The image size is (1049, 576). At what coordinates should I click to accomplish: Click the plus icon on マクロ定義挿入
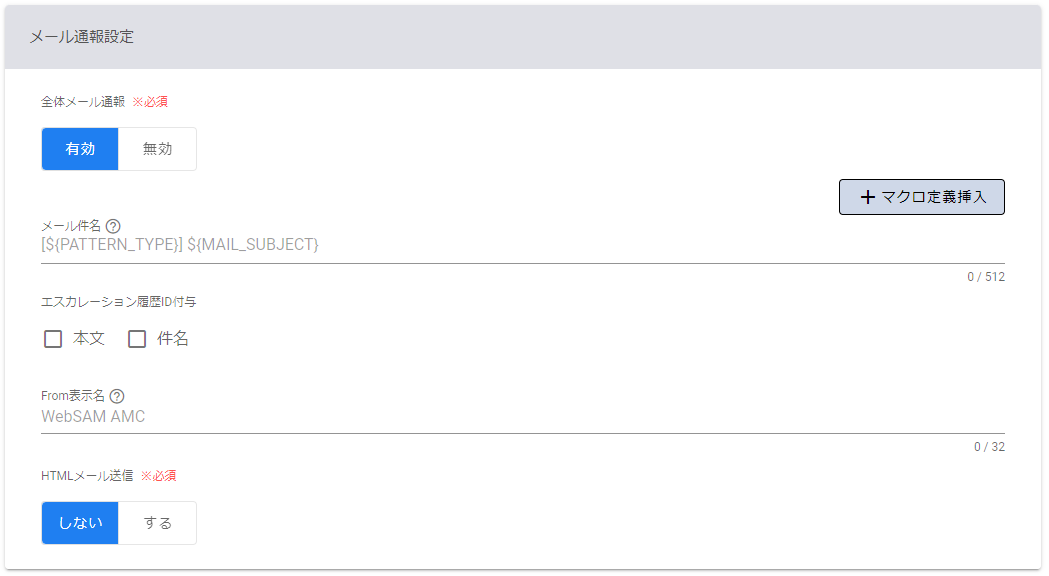point(867,197)
